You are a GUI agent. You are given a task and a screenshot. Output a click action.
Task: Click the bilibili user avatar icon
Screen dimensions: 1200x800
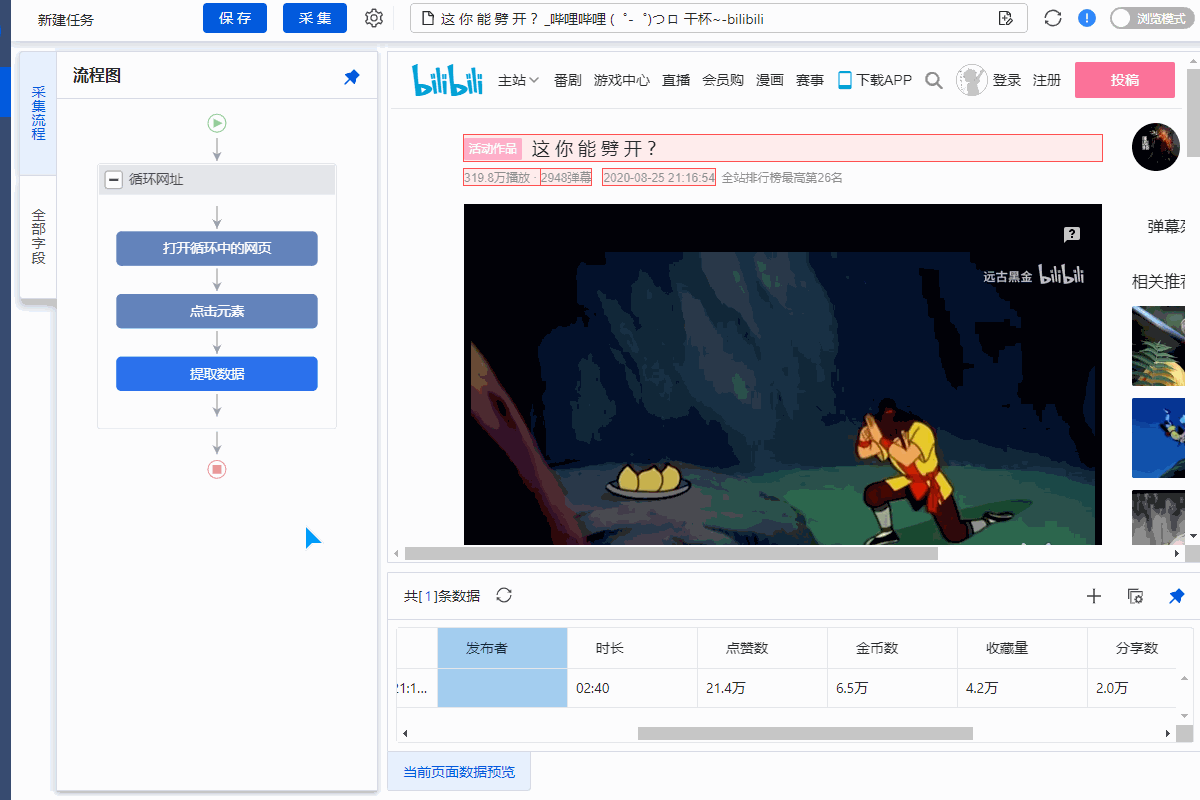pos(972,80)
